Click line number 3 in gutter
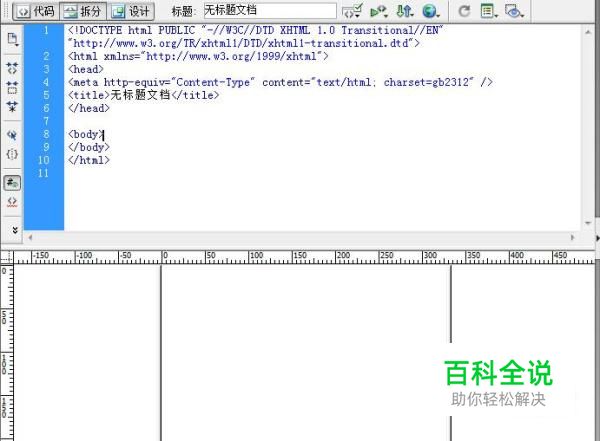Image resolution: width=600 pixels, height=441 pixels. (46, 69)
